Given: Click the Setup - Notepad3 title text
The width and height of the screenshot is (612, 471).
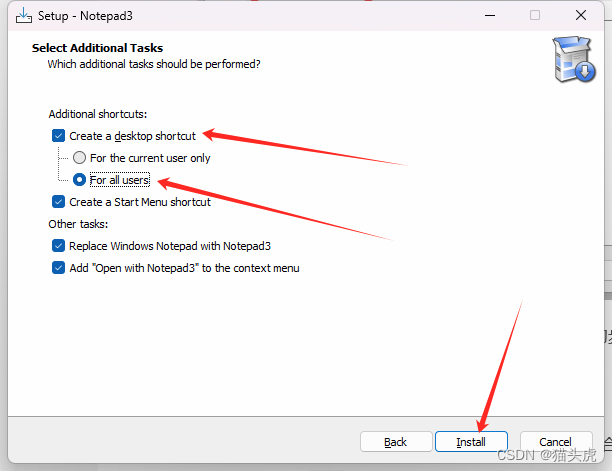Looking at the screenshot, I should pos(85,16).
